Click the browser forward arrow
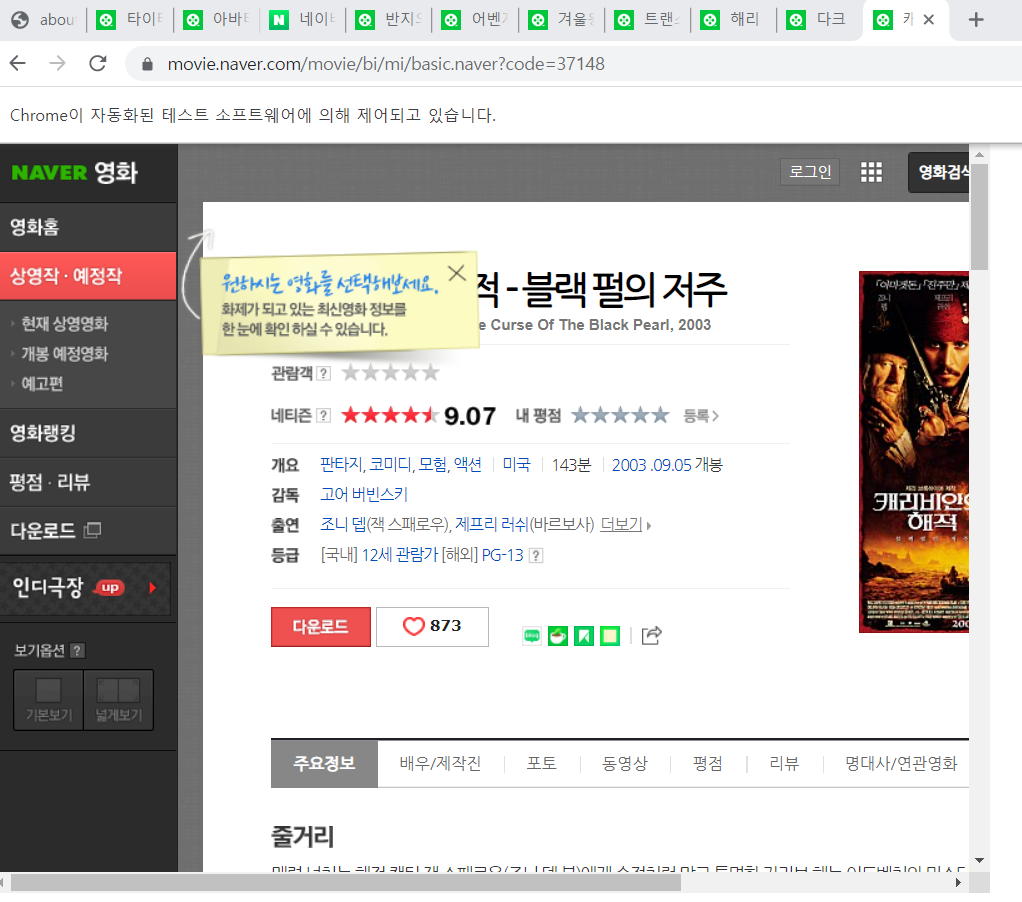 point(58,63)
